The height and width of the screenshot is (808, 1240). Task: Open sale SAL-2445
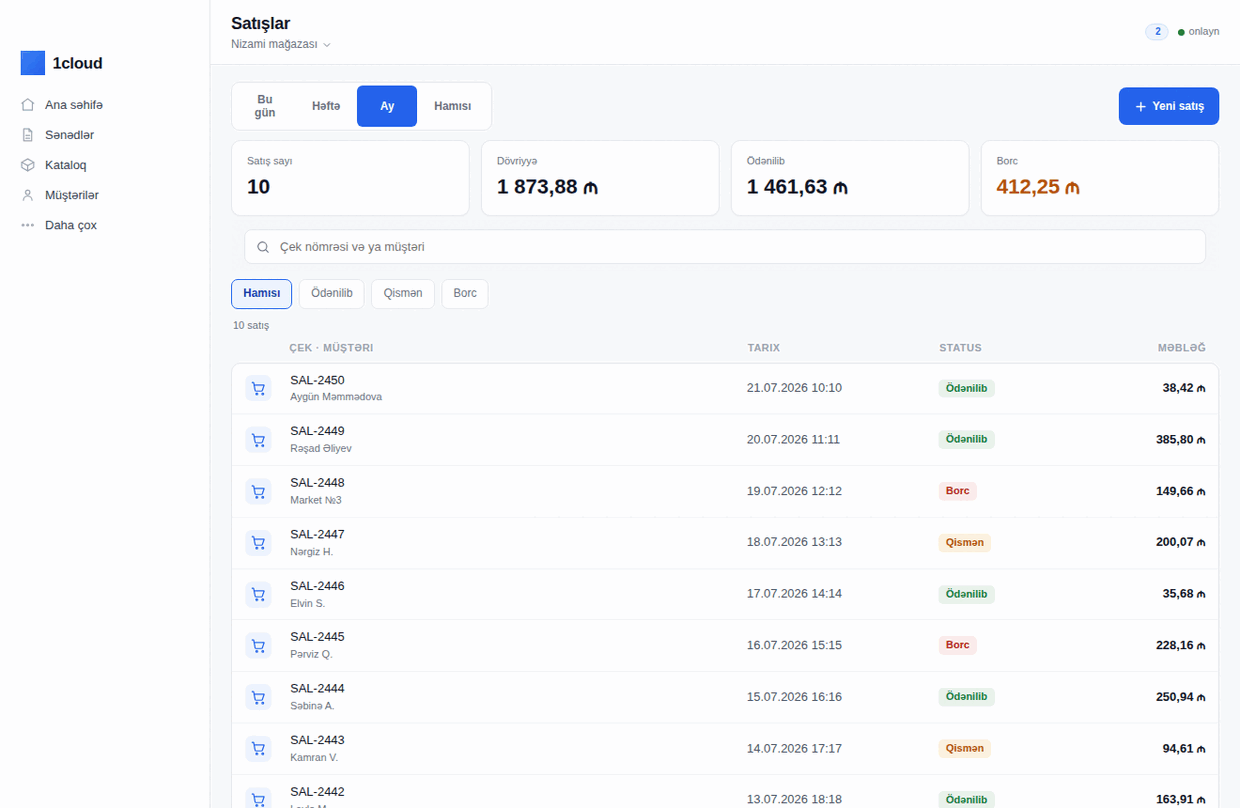pos(725,646)
